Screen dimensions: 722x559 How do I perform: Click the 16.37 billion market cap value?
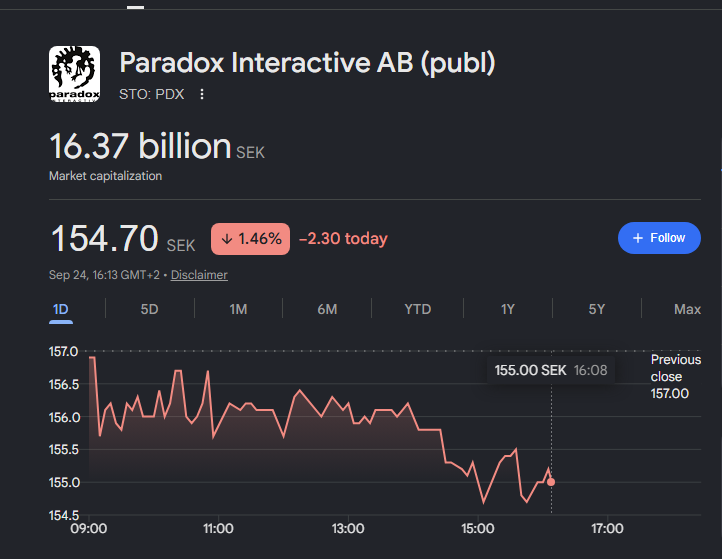pyautogui.click(x=140, y=146)
